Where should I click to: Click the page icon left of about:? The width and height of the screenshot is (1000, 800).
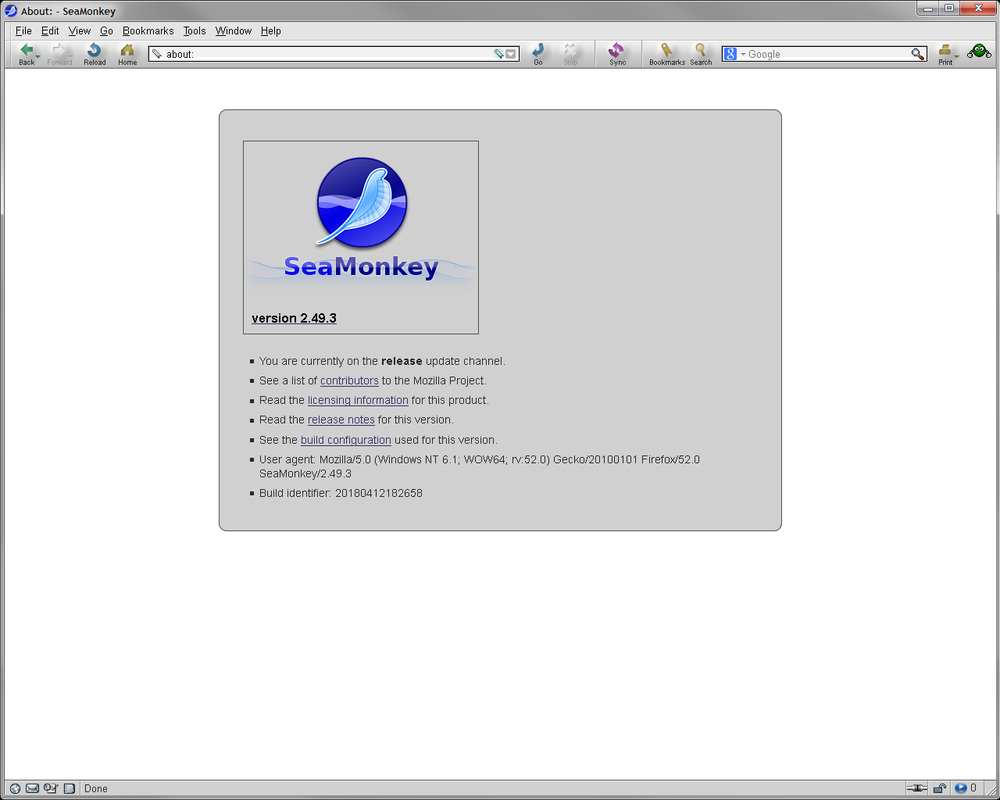[157, 54]
